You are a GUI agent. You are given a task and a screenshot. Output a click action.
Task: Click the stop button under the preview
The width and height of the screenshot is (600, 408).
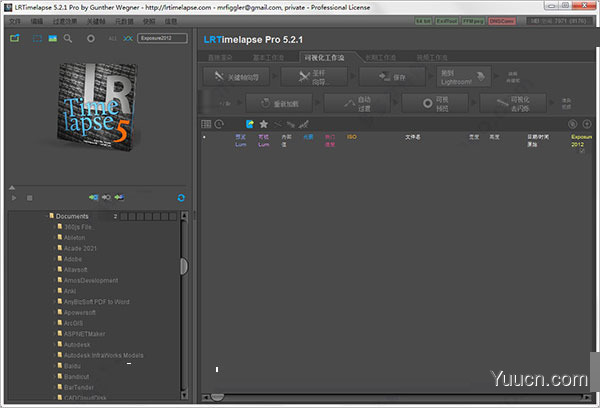click(x=29, y=198)
